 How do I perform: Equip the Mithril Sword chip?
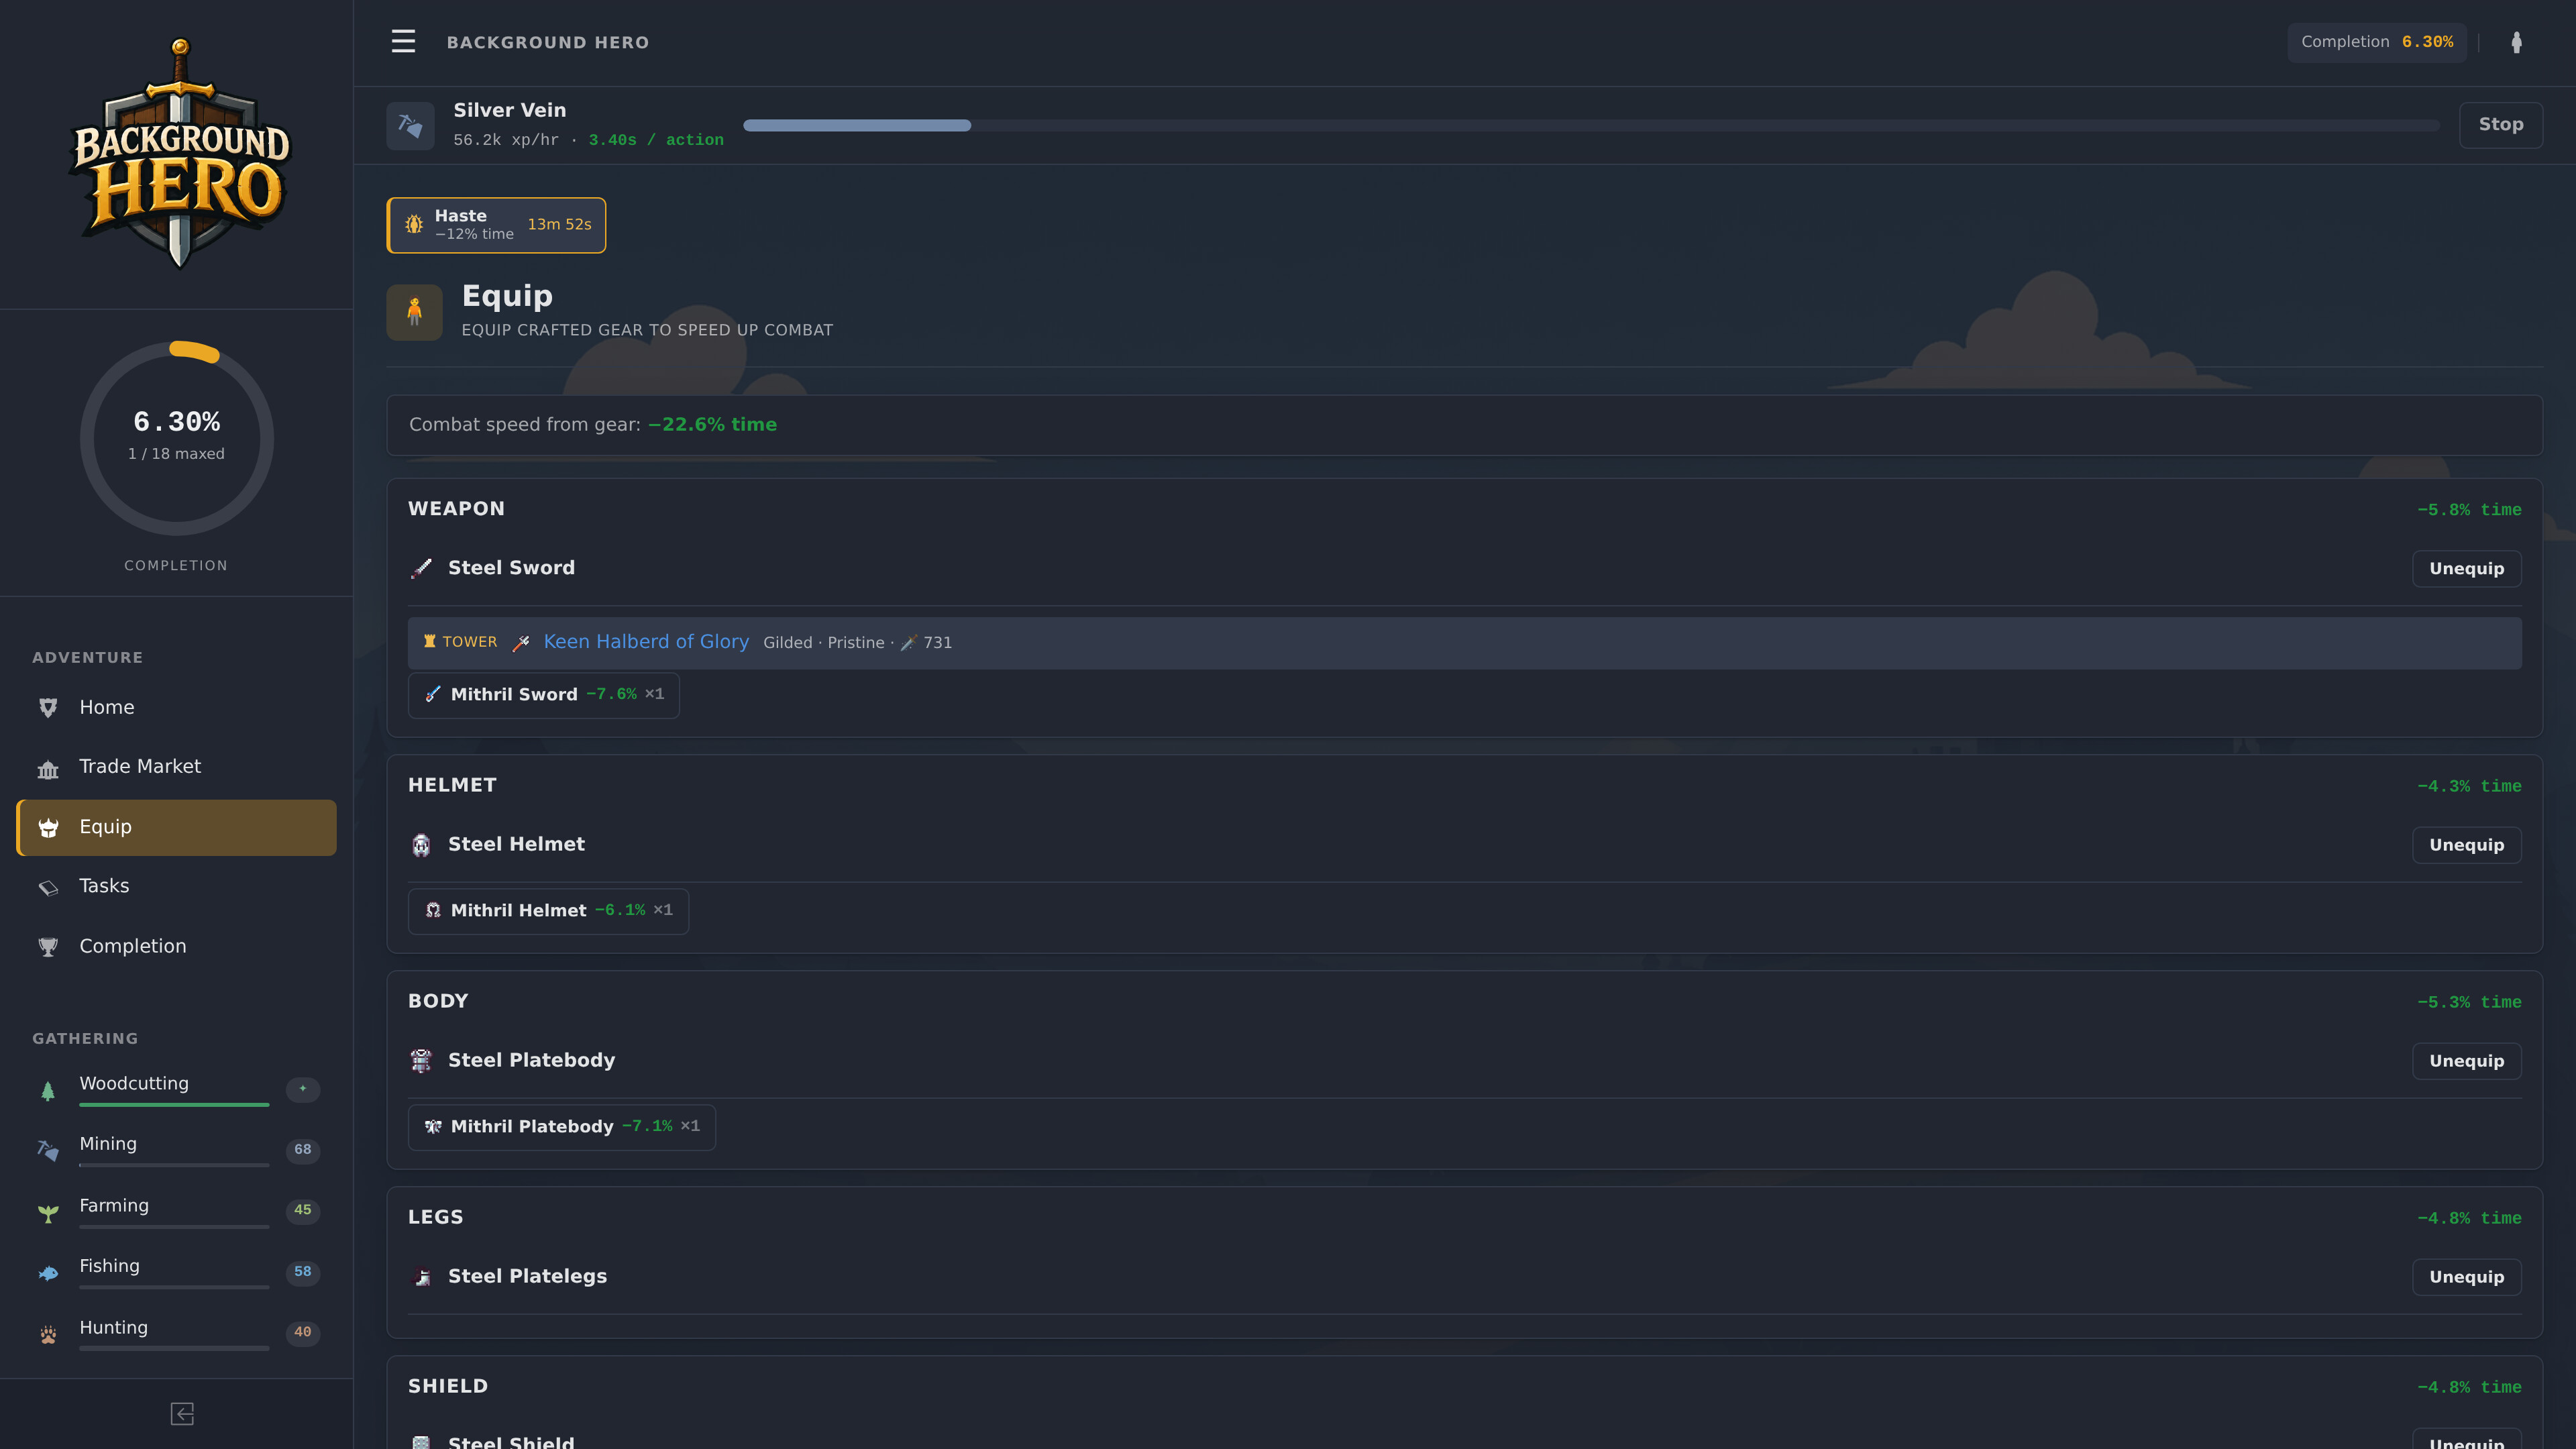(543, 694)
